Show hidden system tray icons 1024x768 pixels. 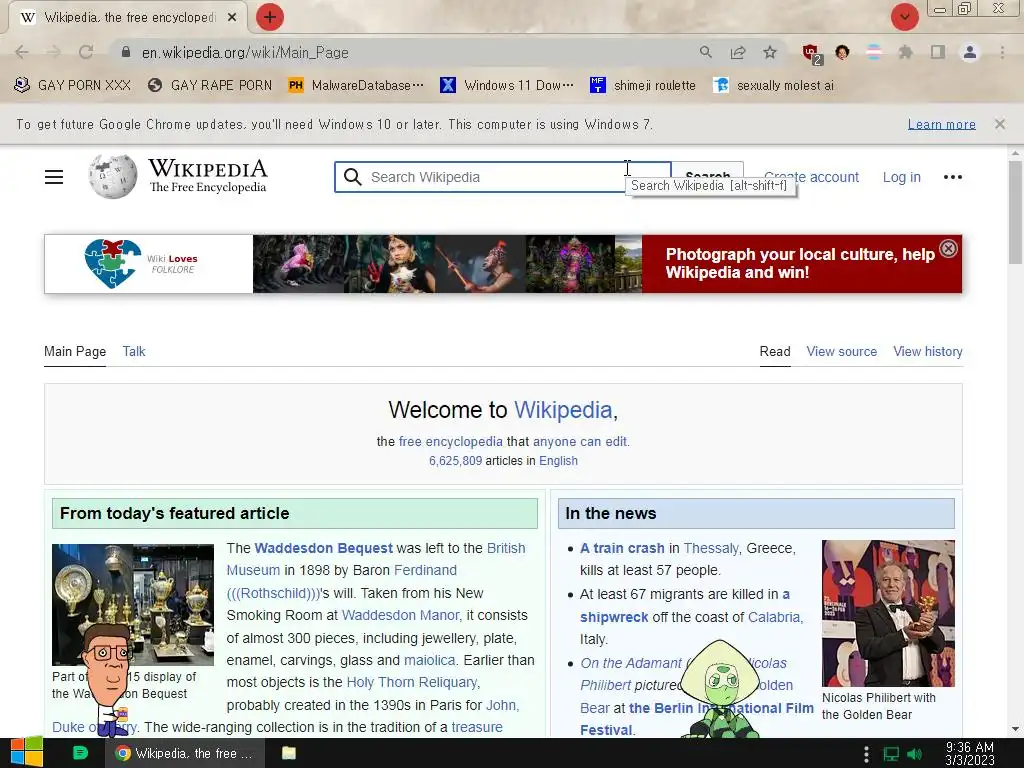(866, 754)
